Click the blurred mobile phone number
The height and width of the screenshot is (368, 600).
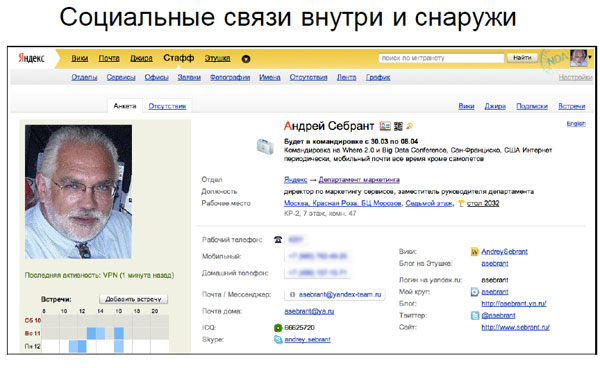click(x=317, y=256)
